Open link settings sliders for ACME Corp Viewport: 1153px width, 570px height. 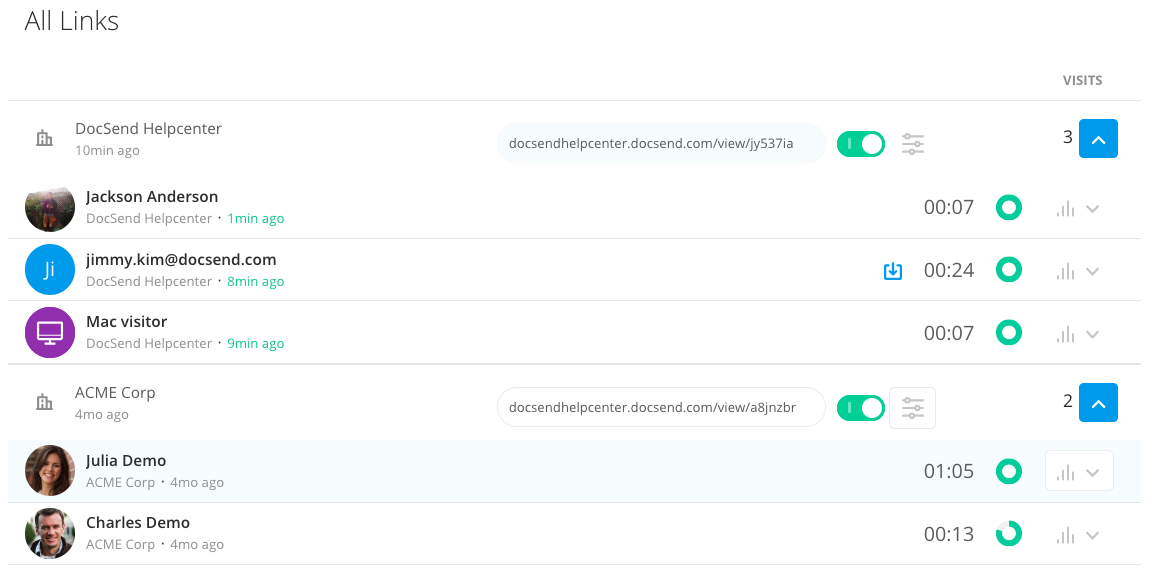click(913, 407)
